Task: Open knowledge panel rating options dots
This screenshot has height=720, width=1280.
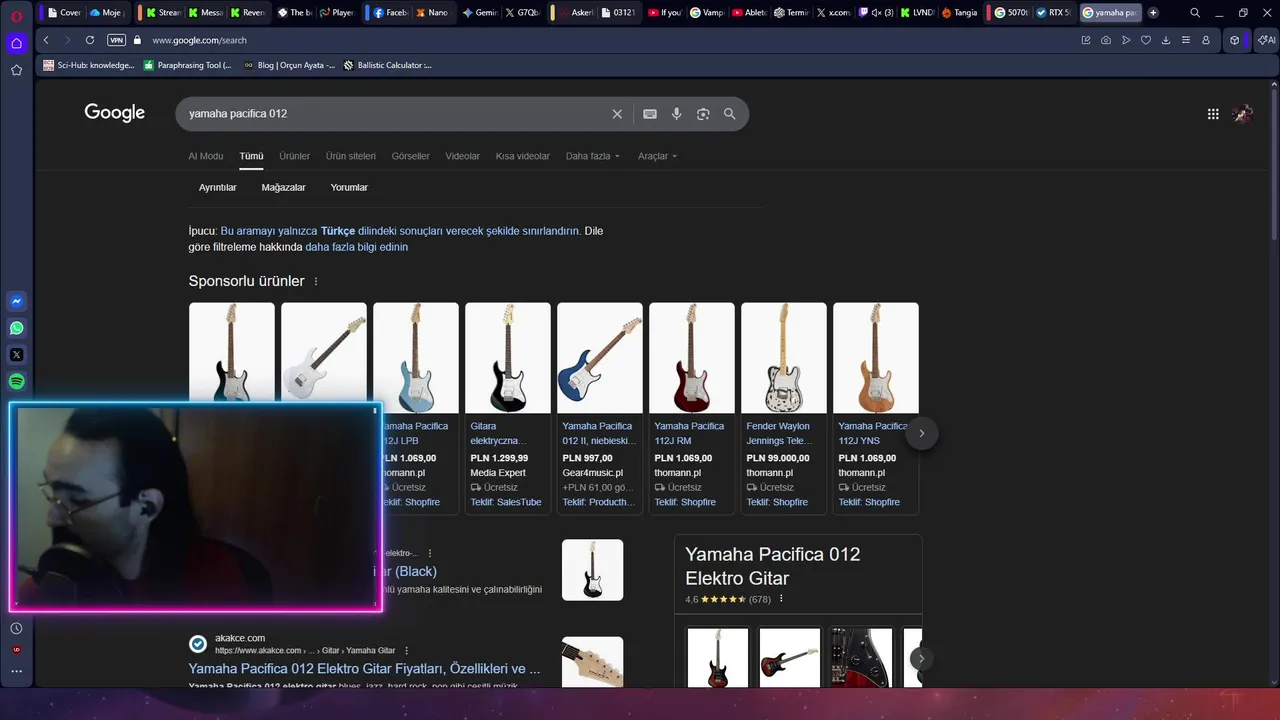Action: [x=781, y=599]
